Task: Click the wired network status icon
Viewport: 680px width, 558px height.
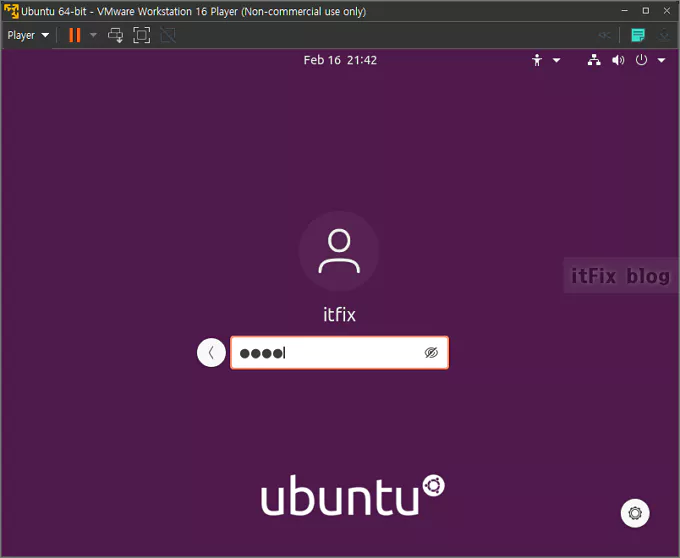Action: [x=594, y=60]
